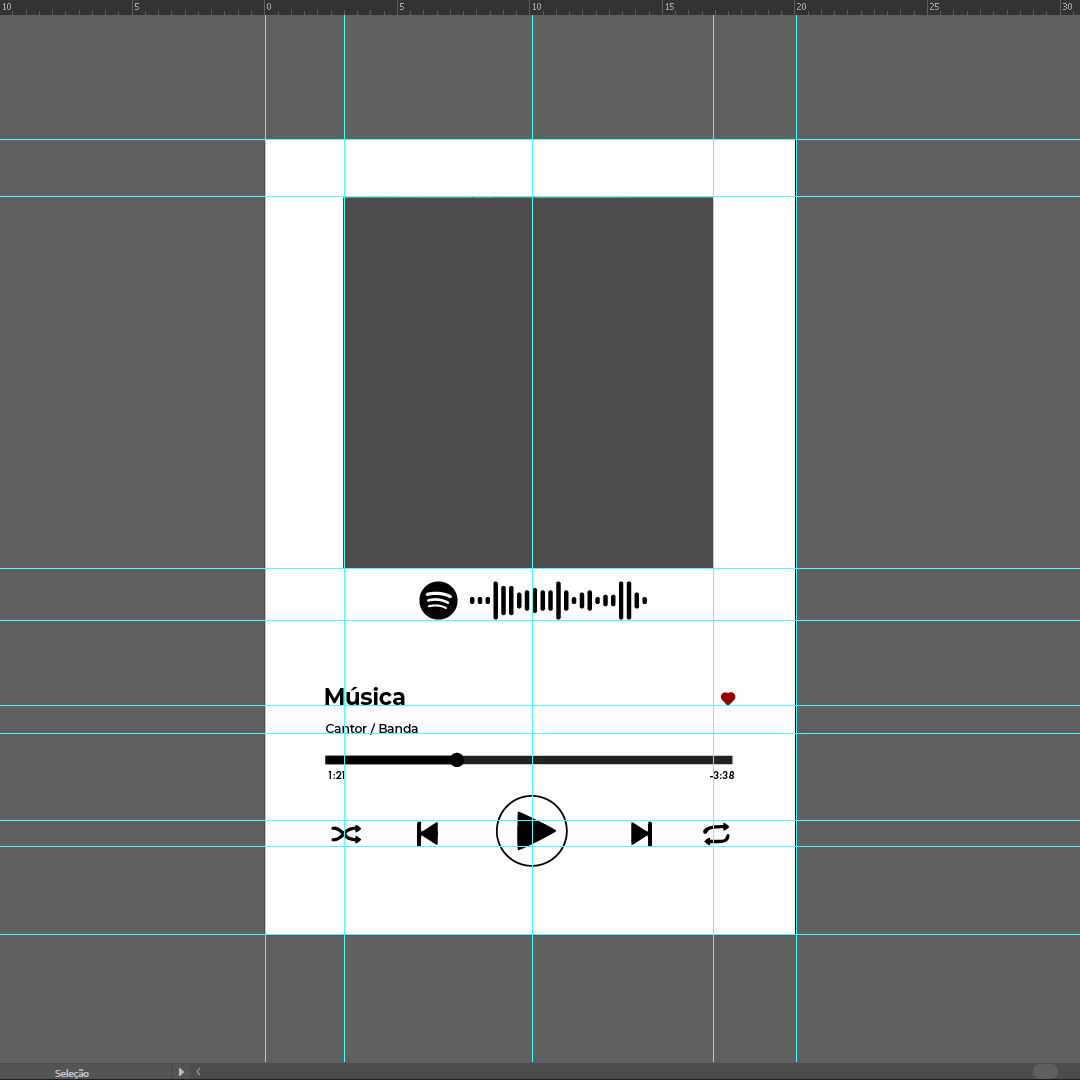Open the status bar arrow menu beside Seleção

181,1072
